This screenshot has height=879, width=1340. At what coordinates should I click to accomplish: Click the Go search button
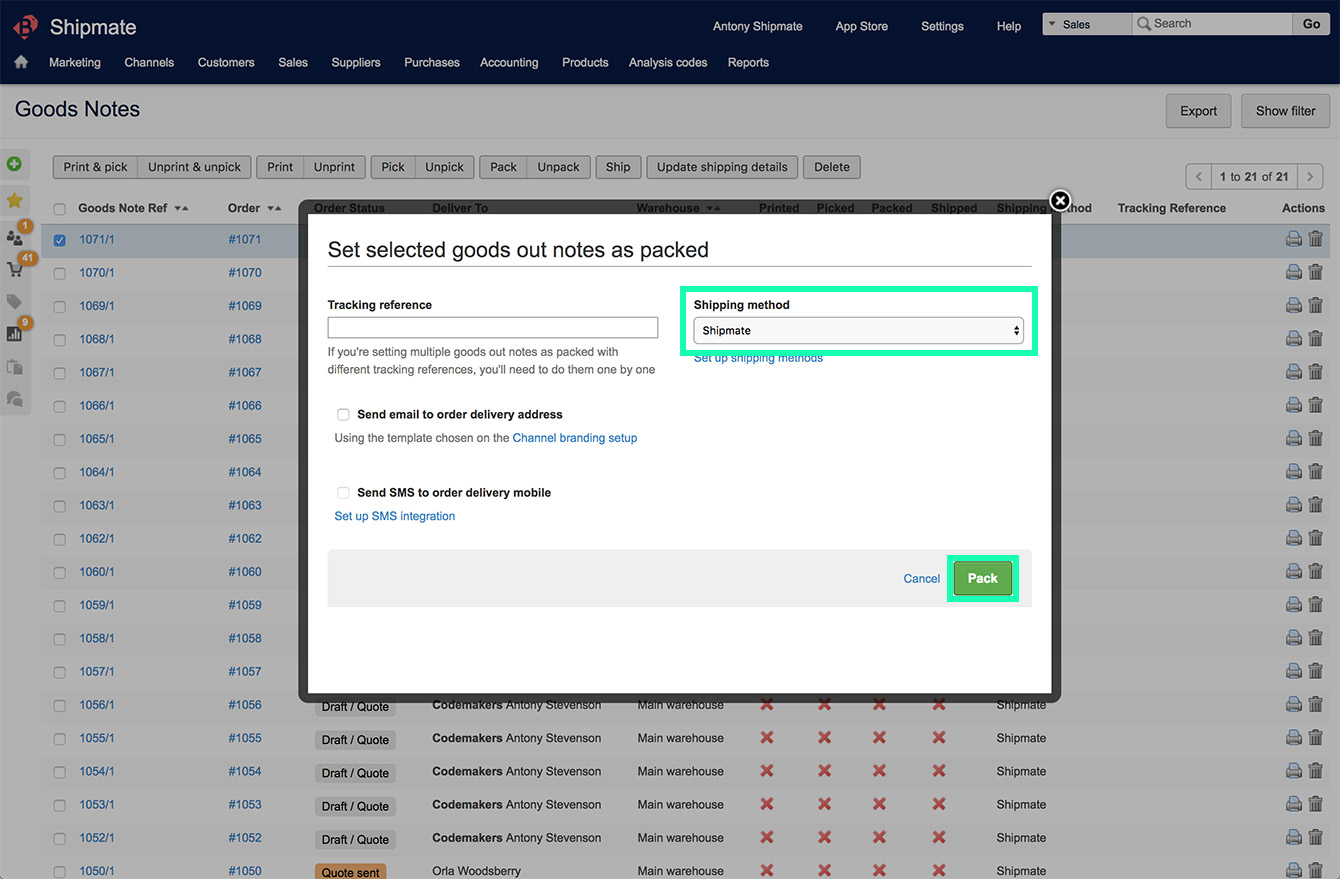tap(1311, 24)
